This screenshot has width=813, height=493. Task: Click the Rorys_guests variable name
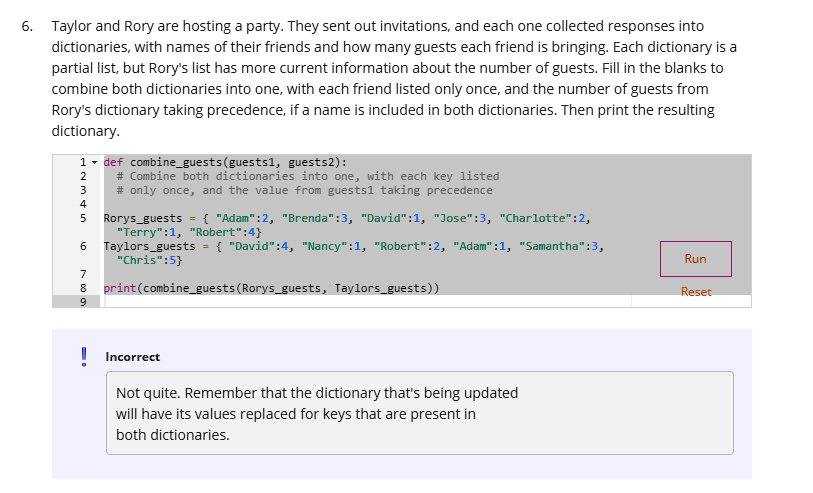point(143,218)
